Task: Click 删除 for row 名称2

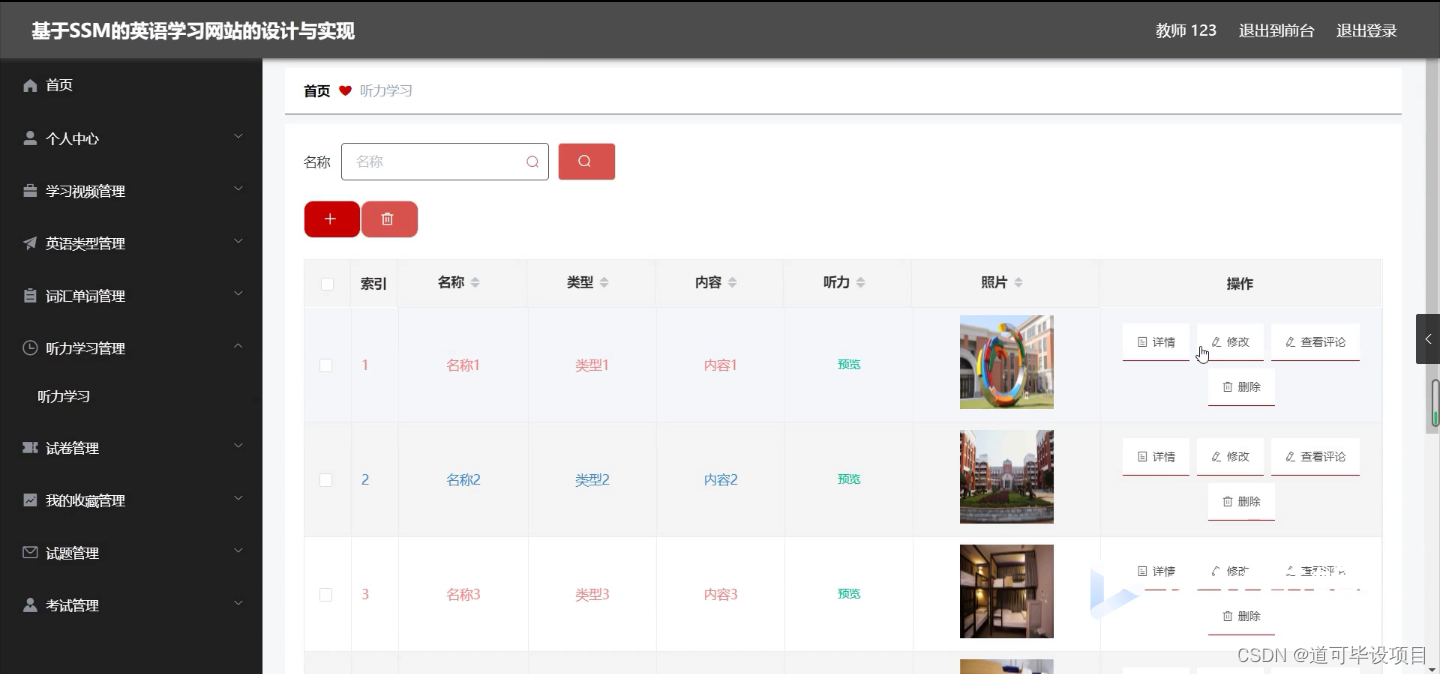Action: pos(1241,502)
